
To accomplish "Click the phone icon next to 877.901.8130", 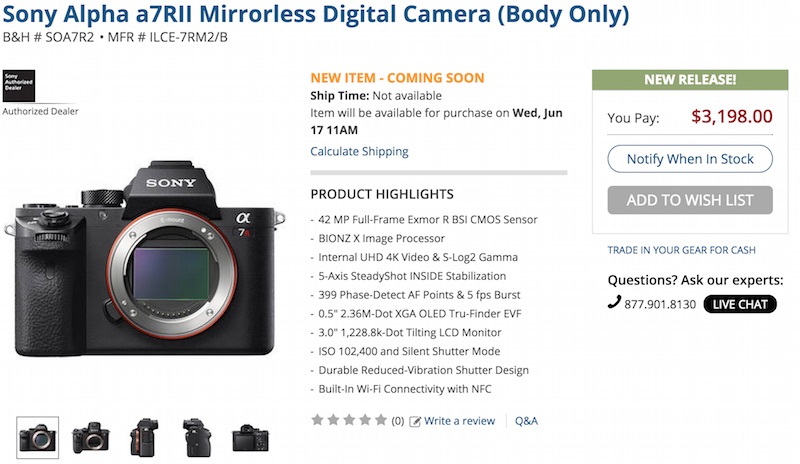I will (614, 303).
